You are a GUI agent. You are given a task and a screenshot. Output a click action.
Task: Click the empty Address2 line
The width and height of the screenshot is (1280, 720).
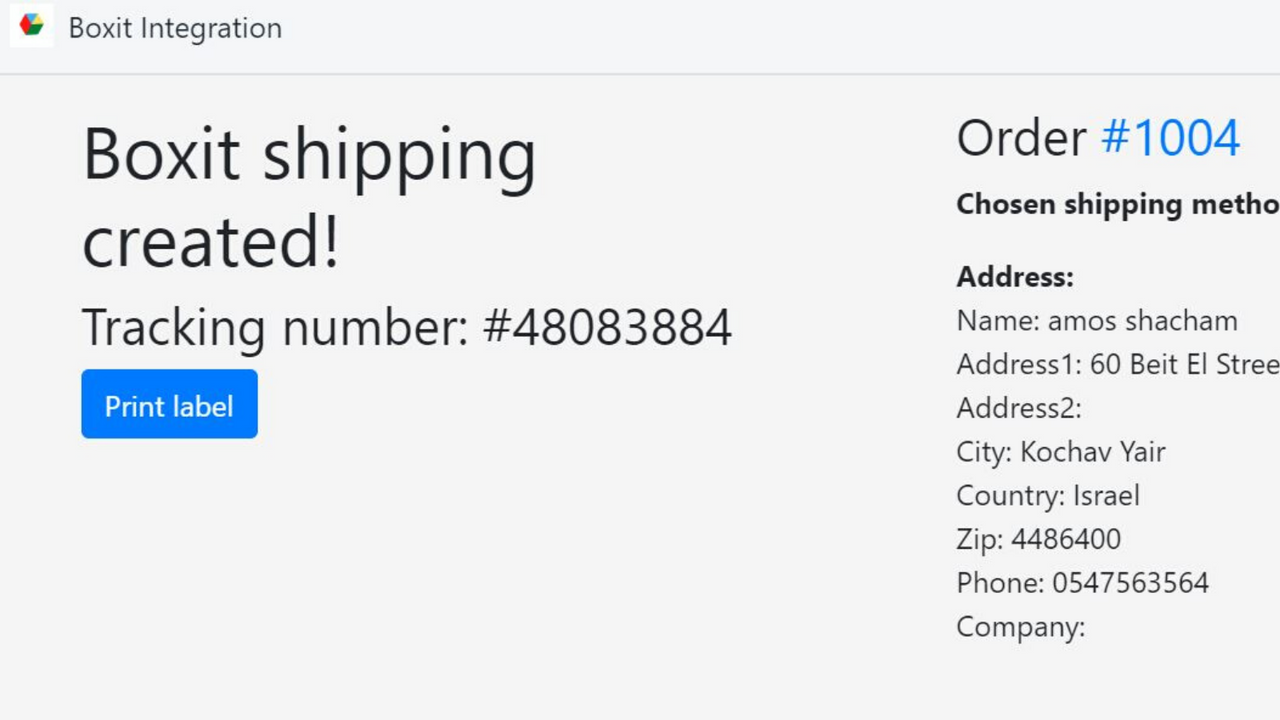tap(1018, 408)
